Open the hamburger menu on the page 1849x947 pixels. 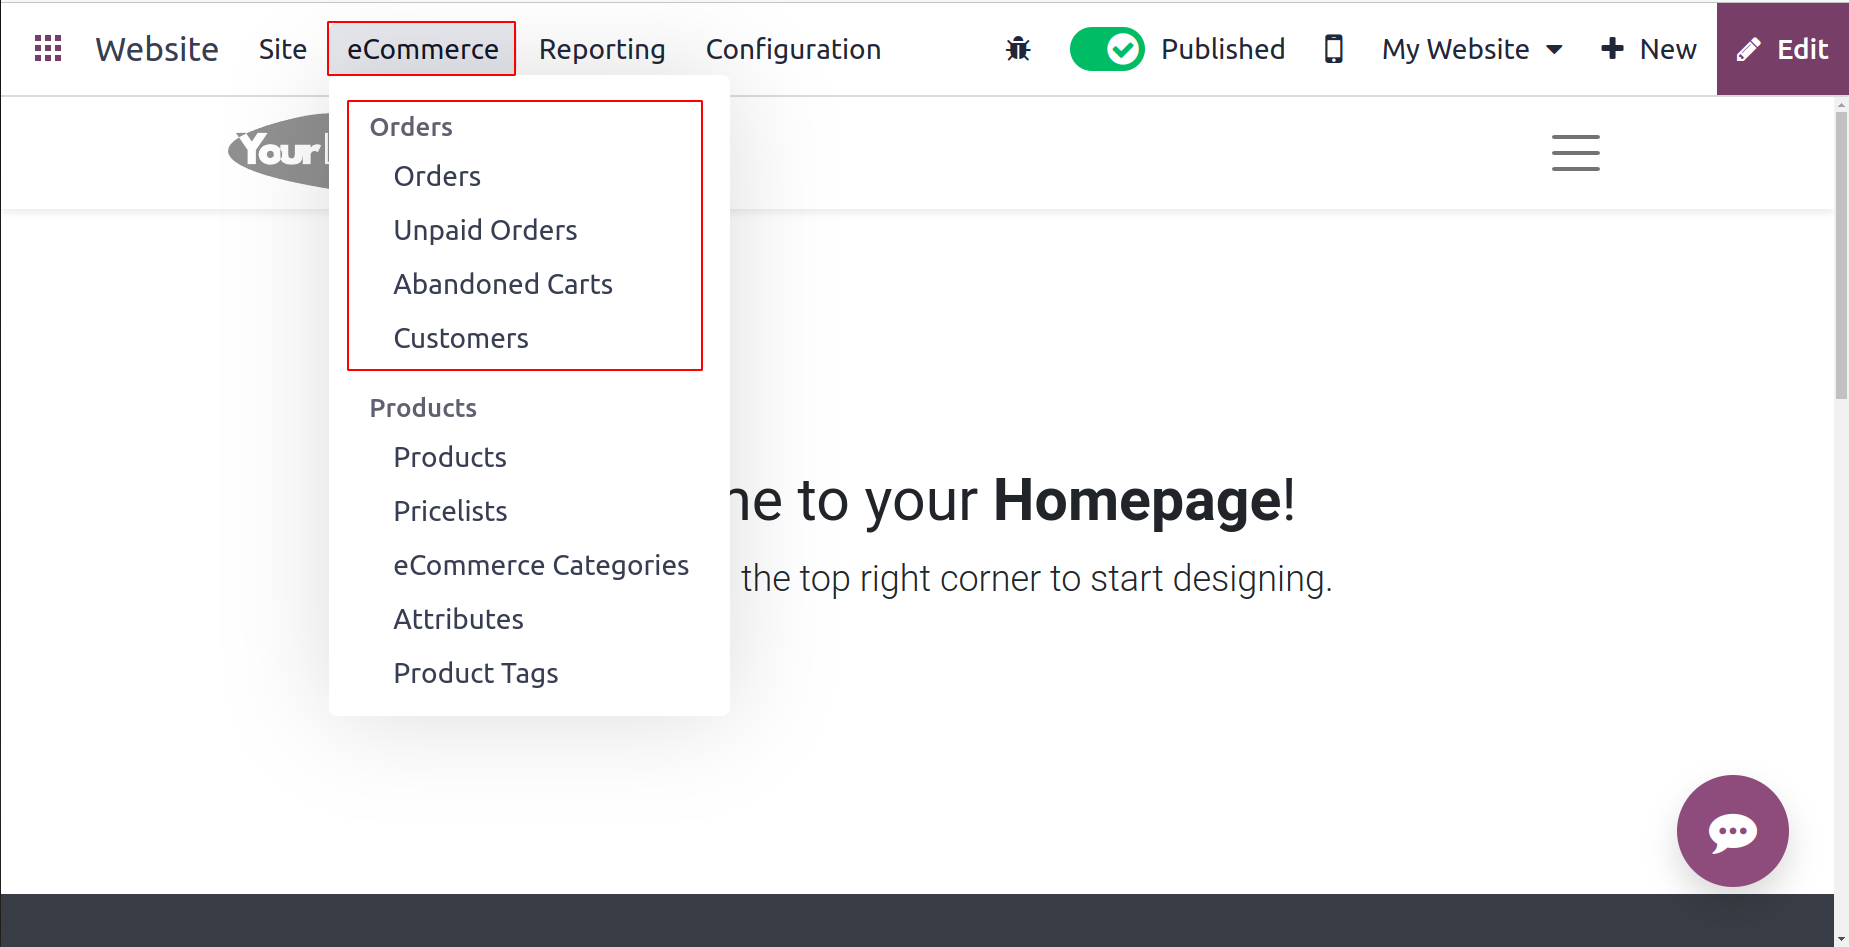pos(1575,153)
